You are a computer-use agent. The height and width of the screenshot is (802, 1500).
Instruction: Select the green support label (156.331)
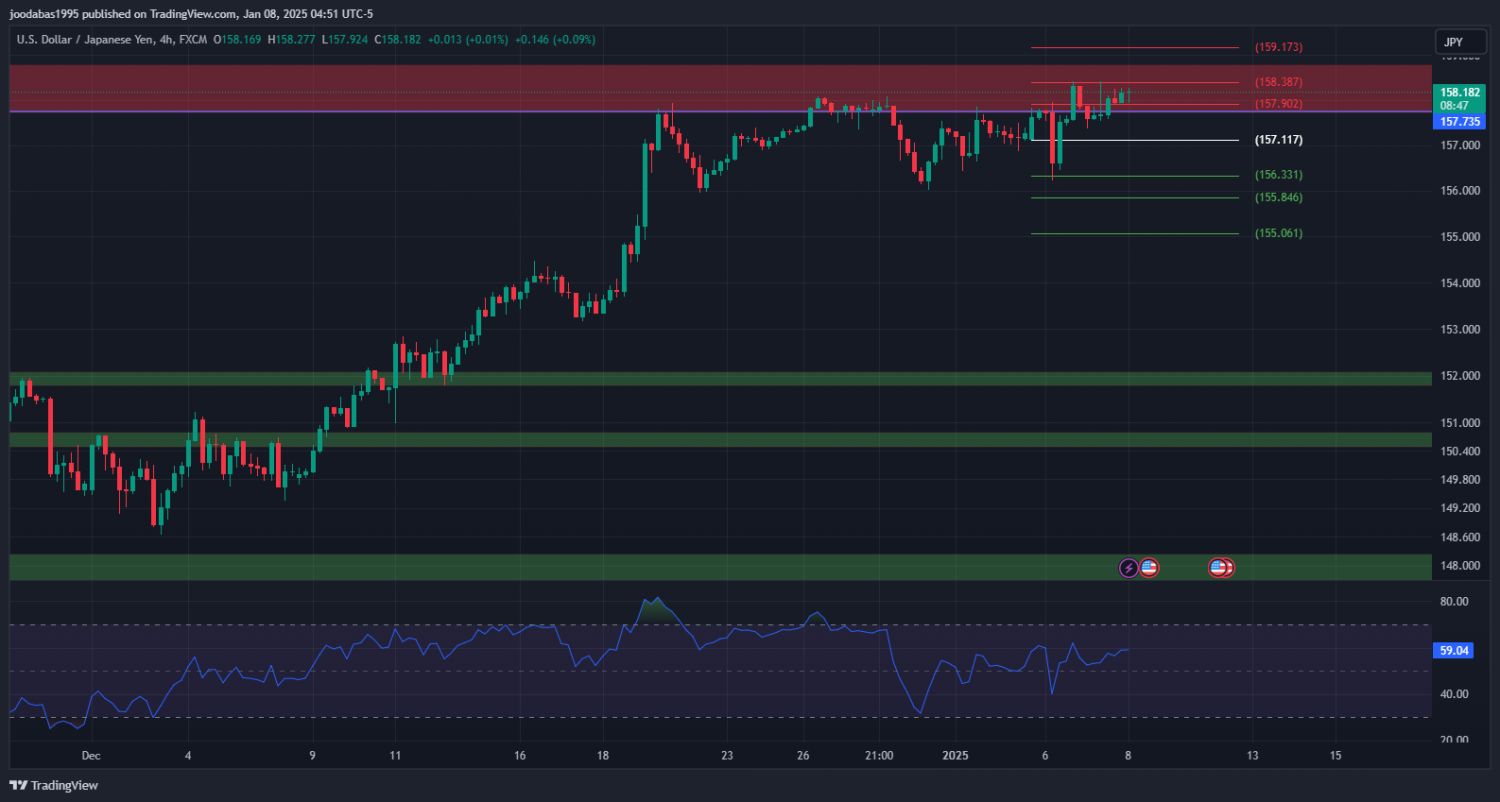click(1278, 175)
